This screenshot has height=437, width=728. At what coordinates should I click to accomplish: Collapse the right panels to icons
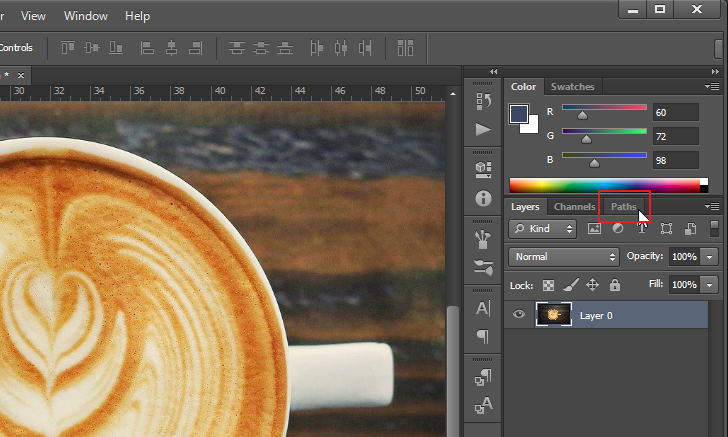pyautogui.click(x=715, y=72)
